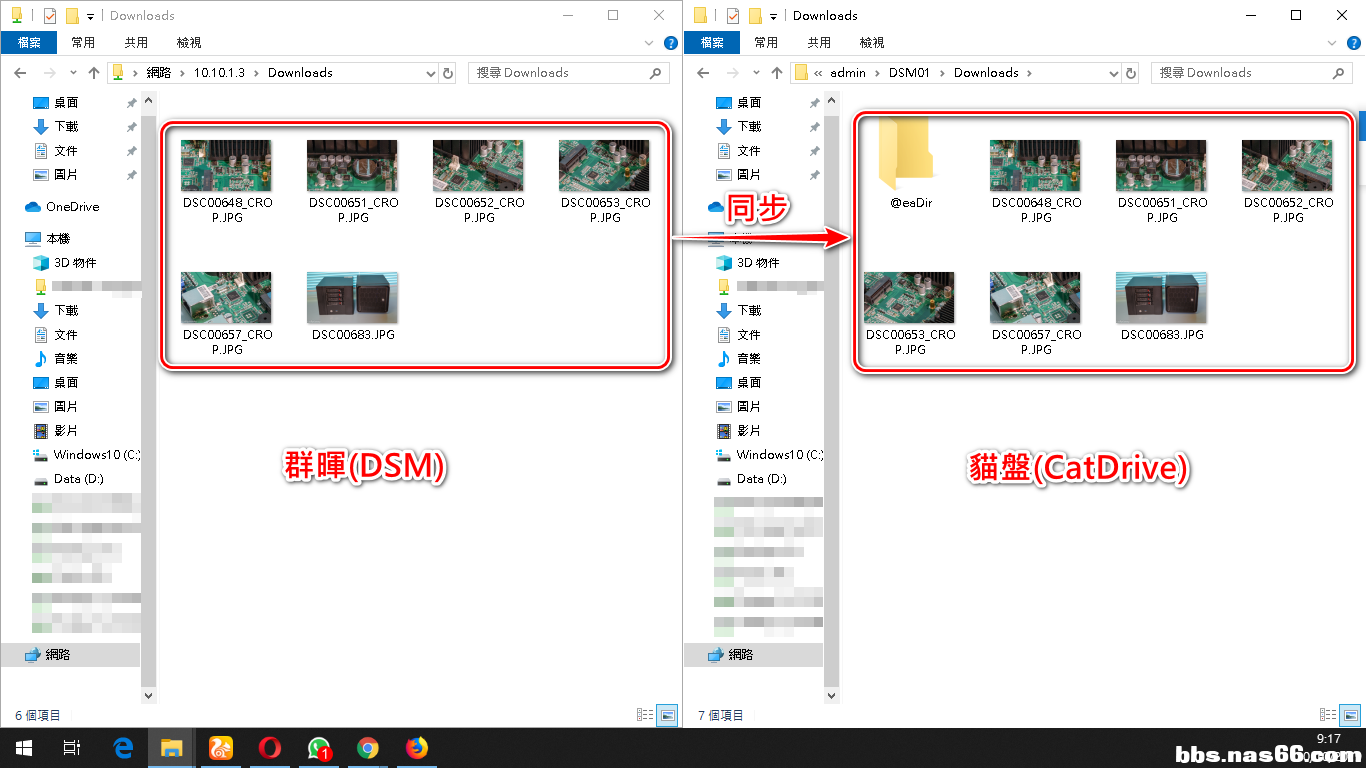Click the left navigation pane scrollbar down arrow

pos(149,695)
